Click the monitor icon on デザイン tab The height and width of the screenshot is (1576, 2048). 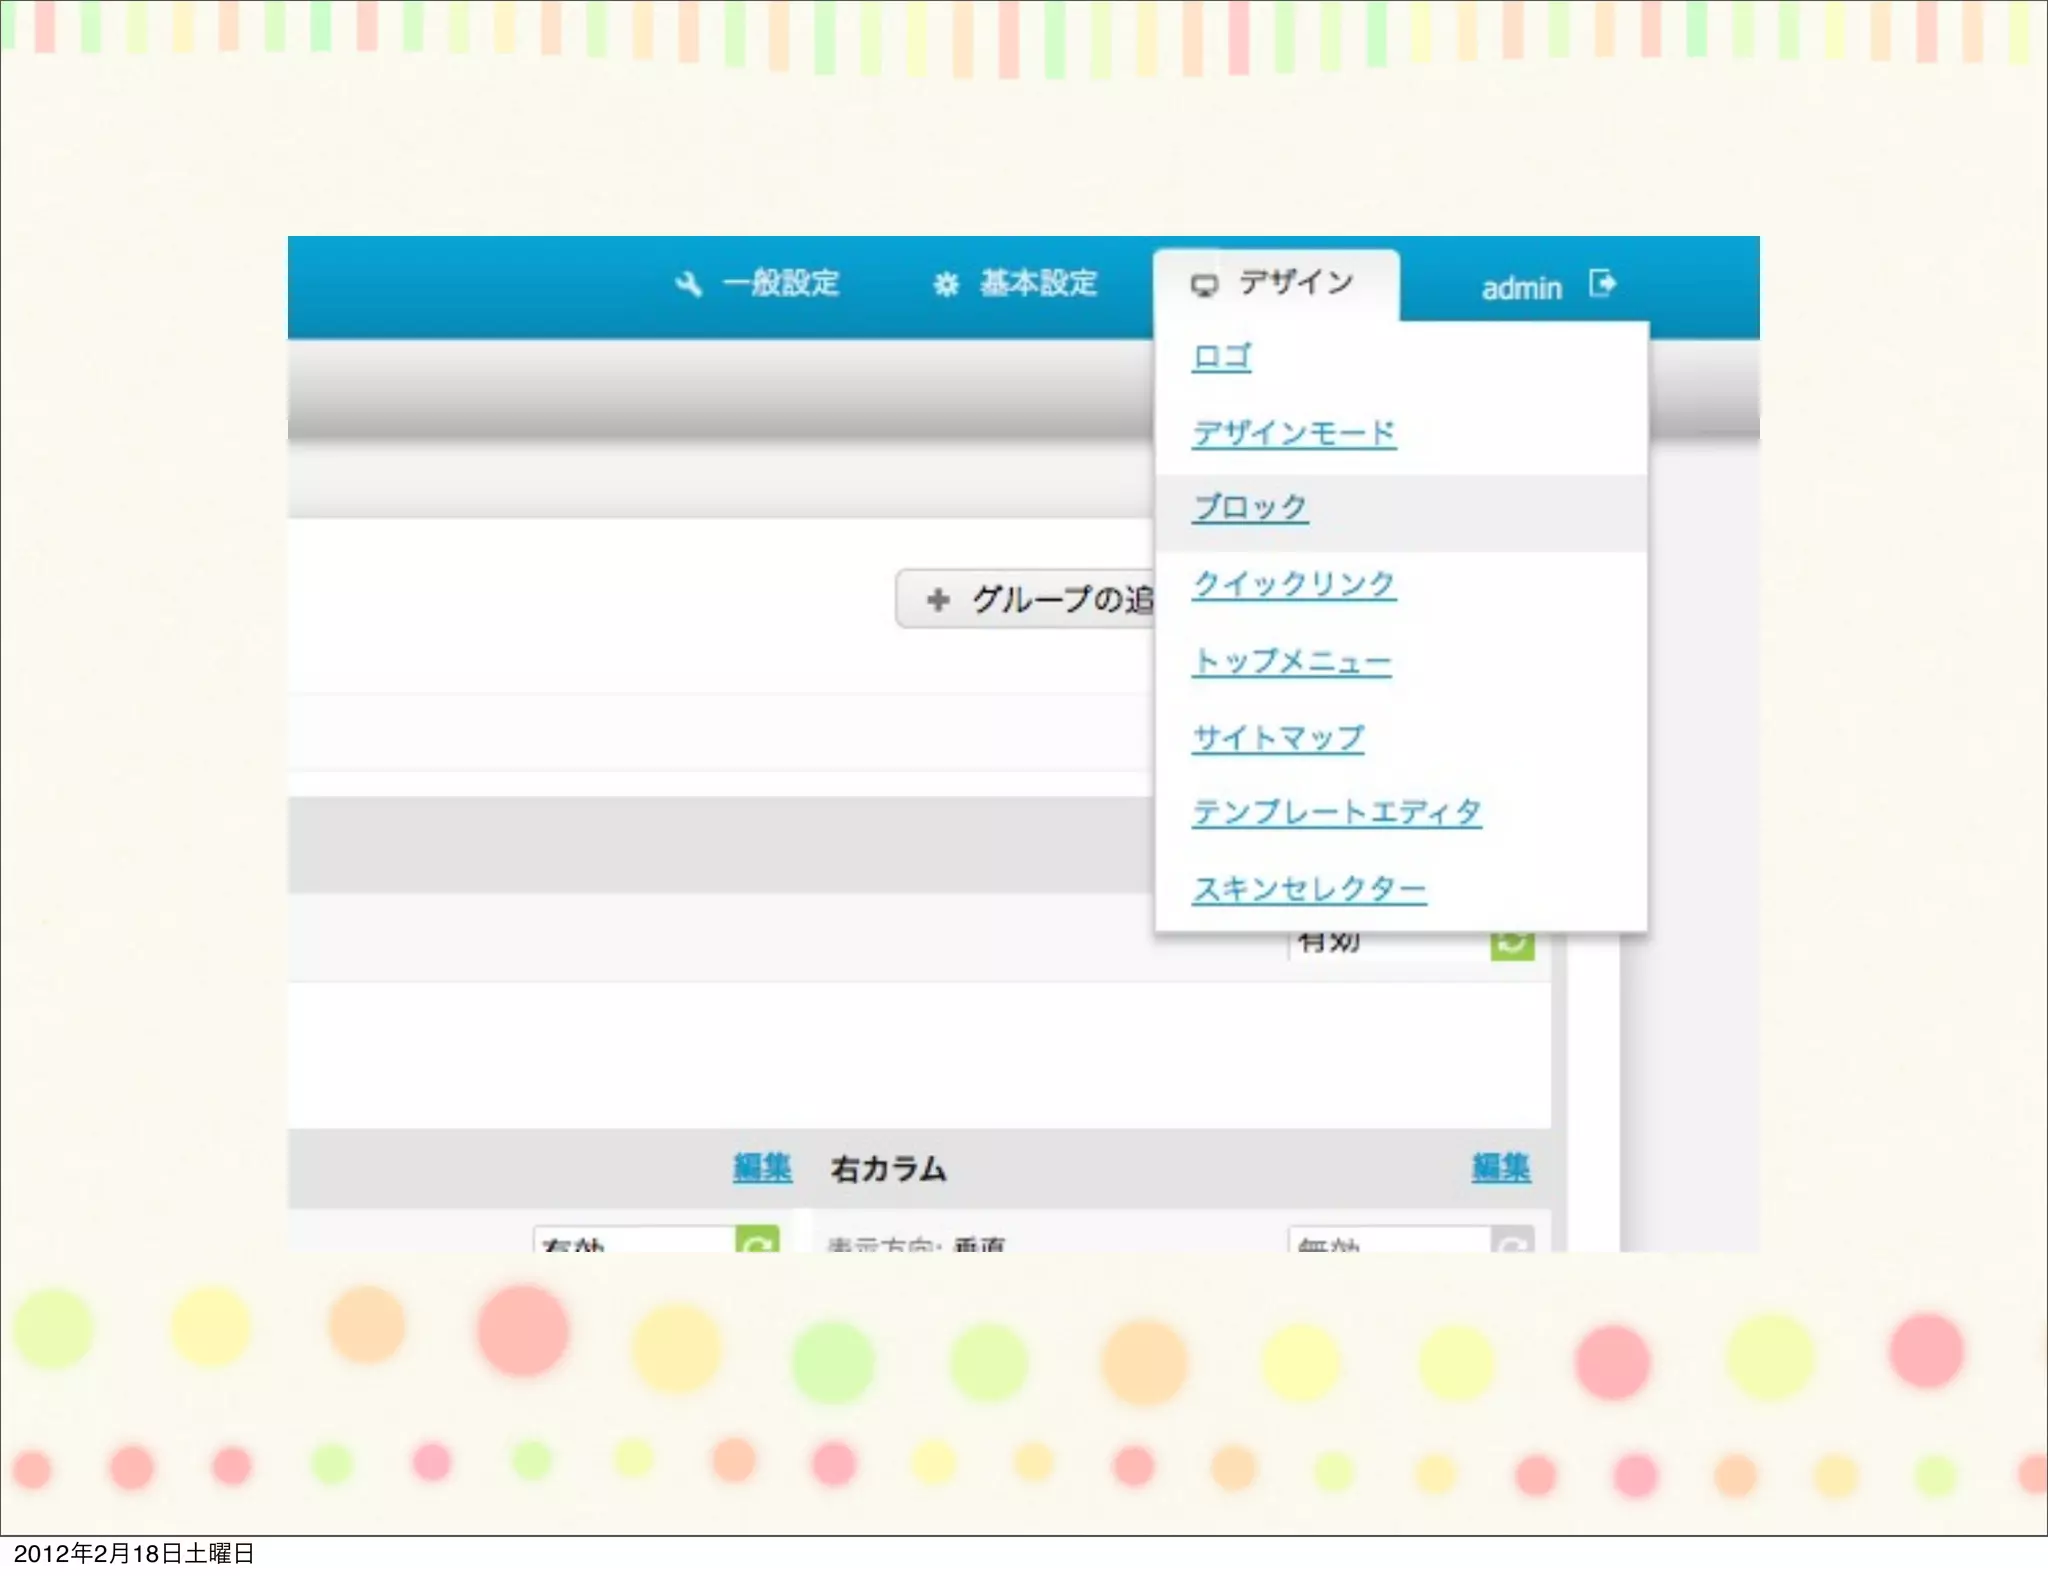1204,286
